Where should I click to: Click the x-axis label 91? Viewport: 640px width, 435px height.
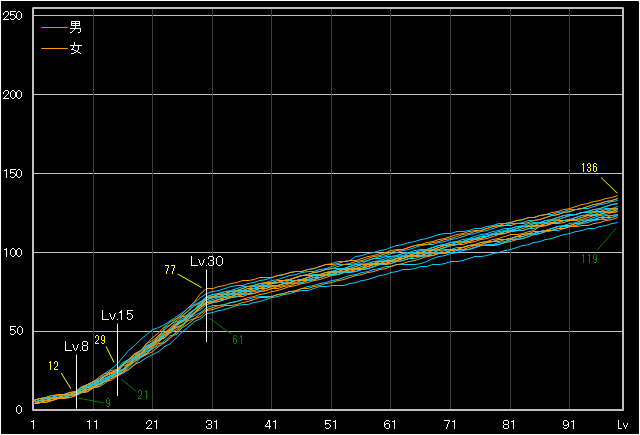coord(569,425)
